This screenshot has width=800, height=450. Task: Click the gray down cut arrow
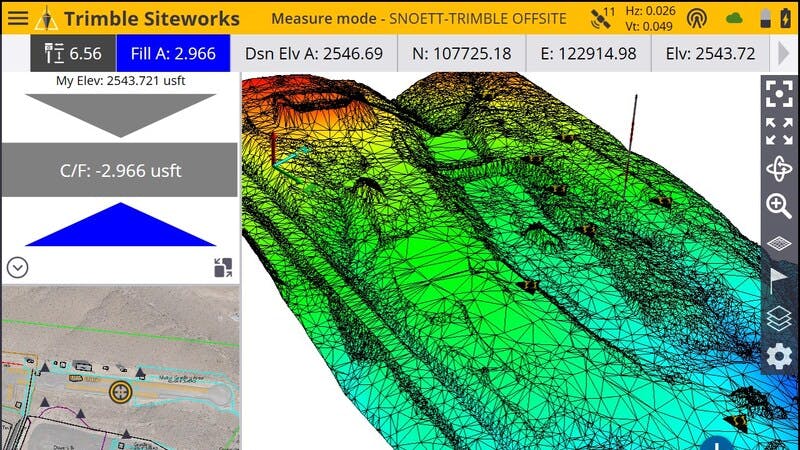120,115
